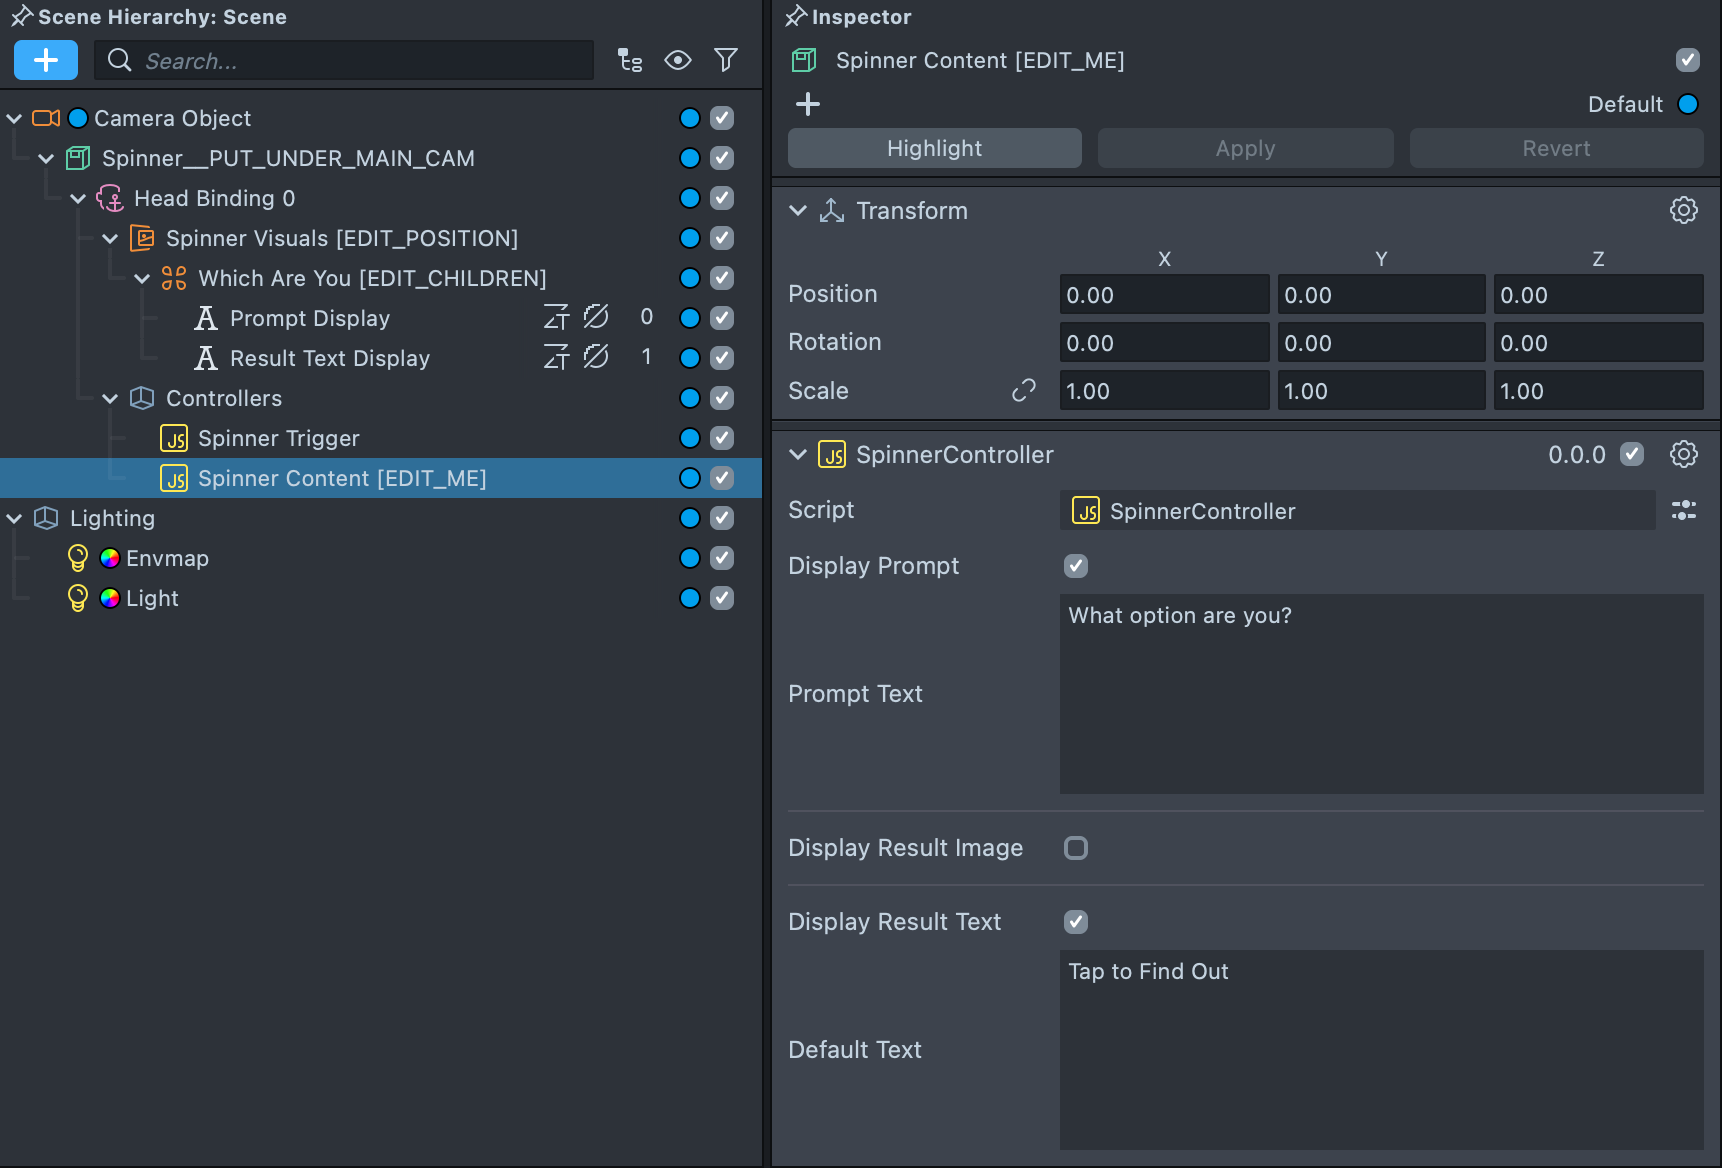Click the blue add object plus button
The image size is (1722, 1168).
pyautogui.click(x=46, y=60)
